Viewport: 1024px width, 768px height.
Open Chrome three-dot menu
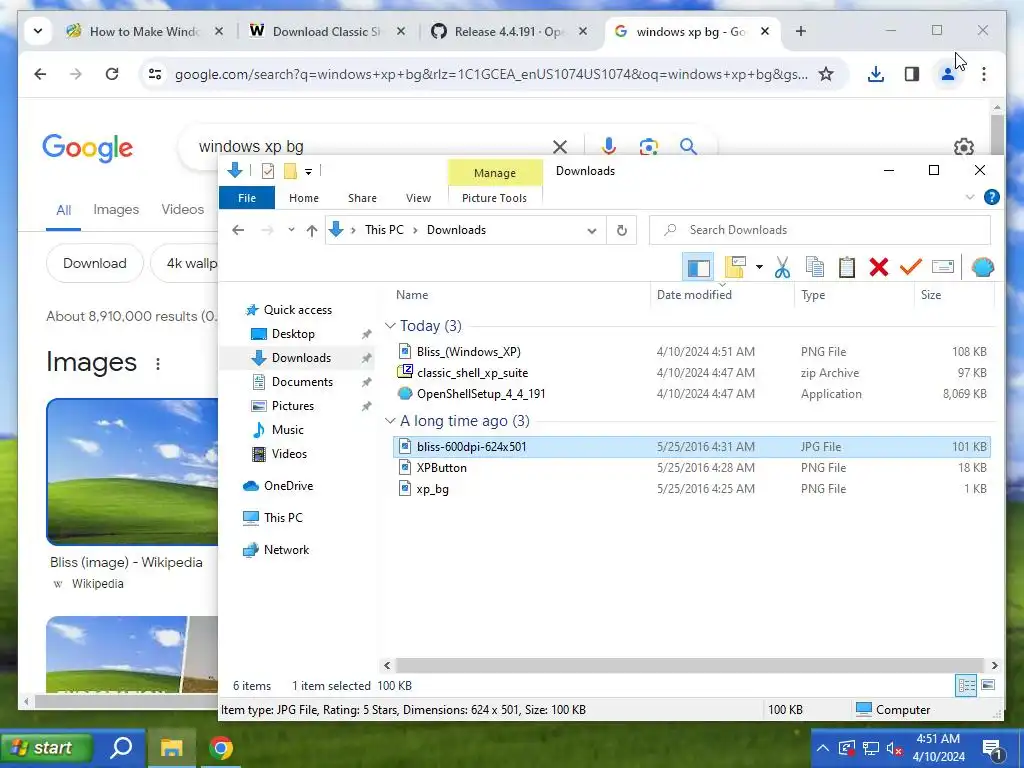tap(984, 74)
